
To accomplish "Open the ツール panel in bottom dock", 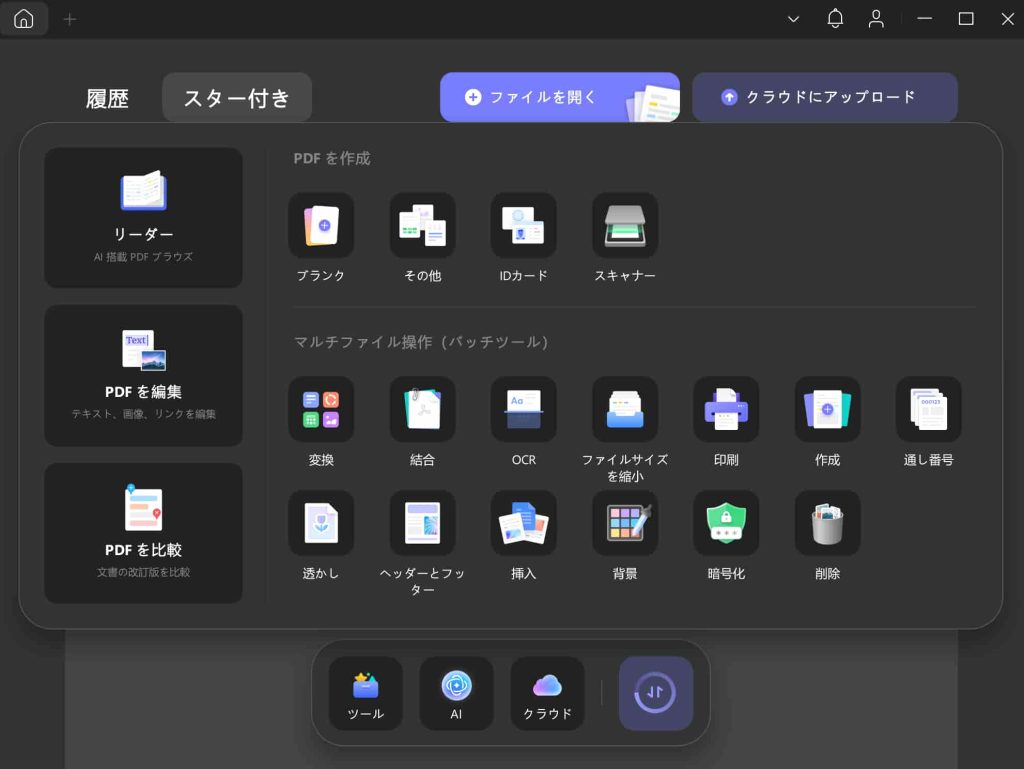I will [366, 693].
